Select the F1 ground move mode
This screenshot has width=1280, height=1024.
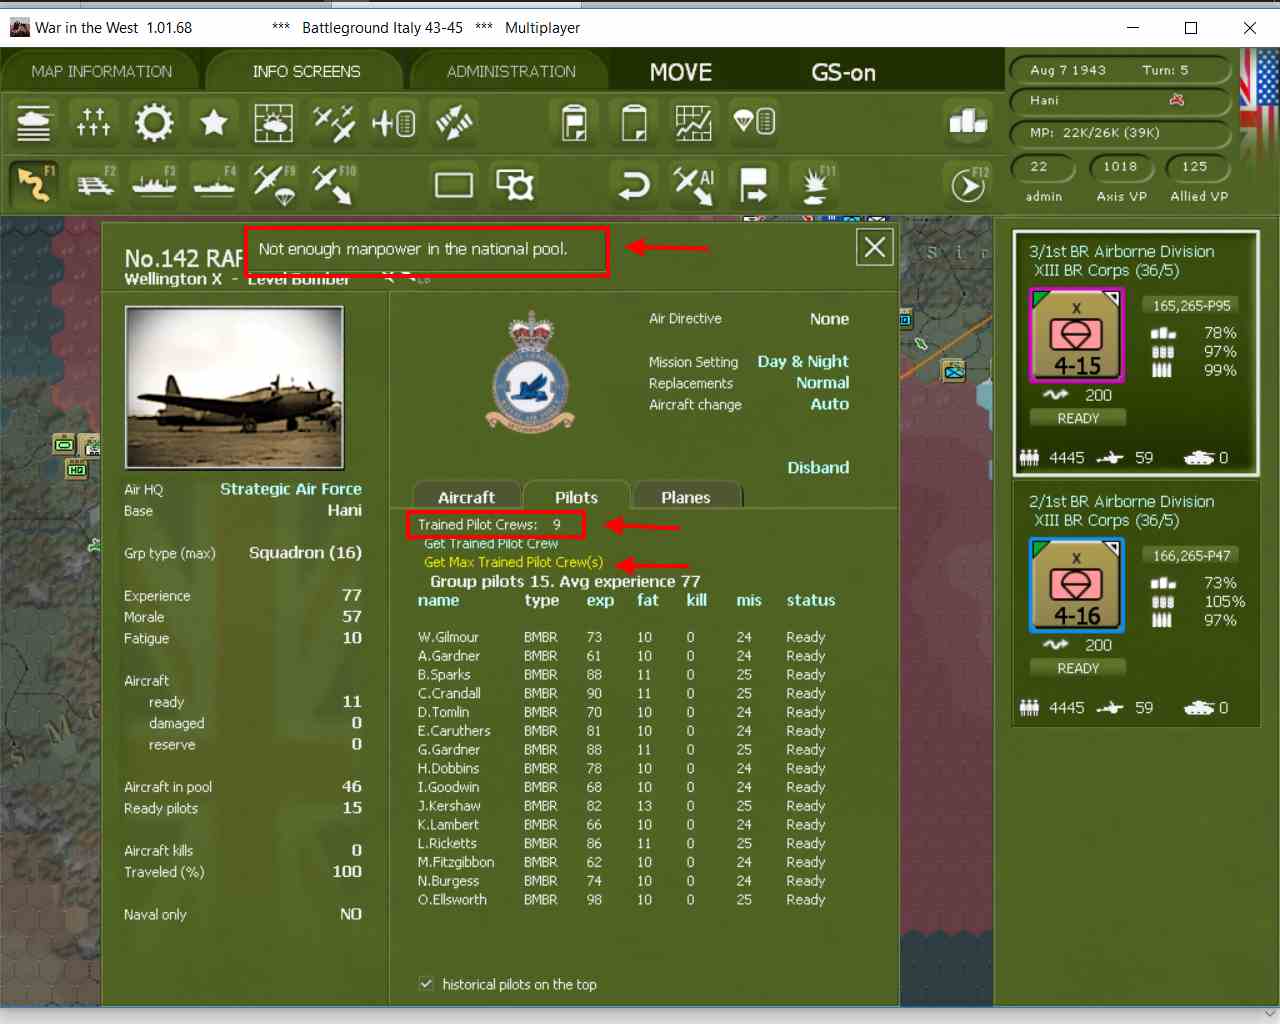34,184
